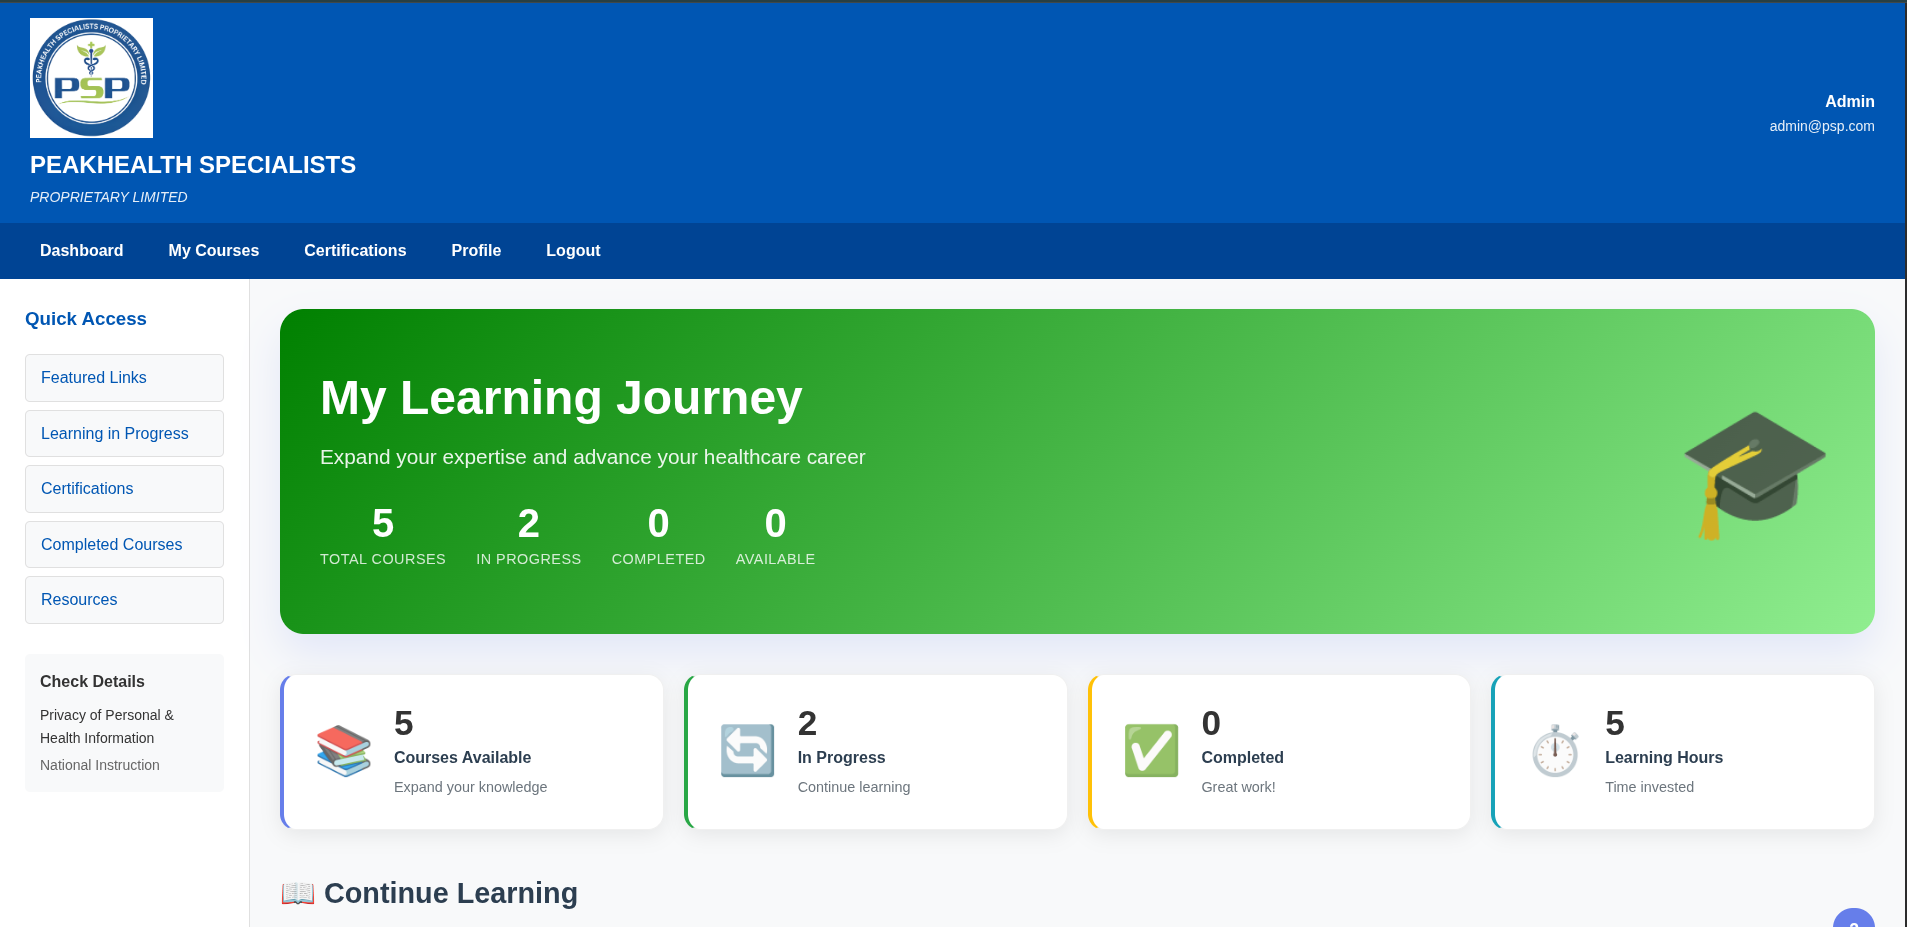Click the open book Continue Learning icon
This screenshot has height=927, width=1907.
tap(298, 893)
